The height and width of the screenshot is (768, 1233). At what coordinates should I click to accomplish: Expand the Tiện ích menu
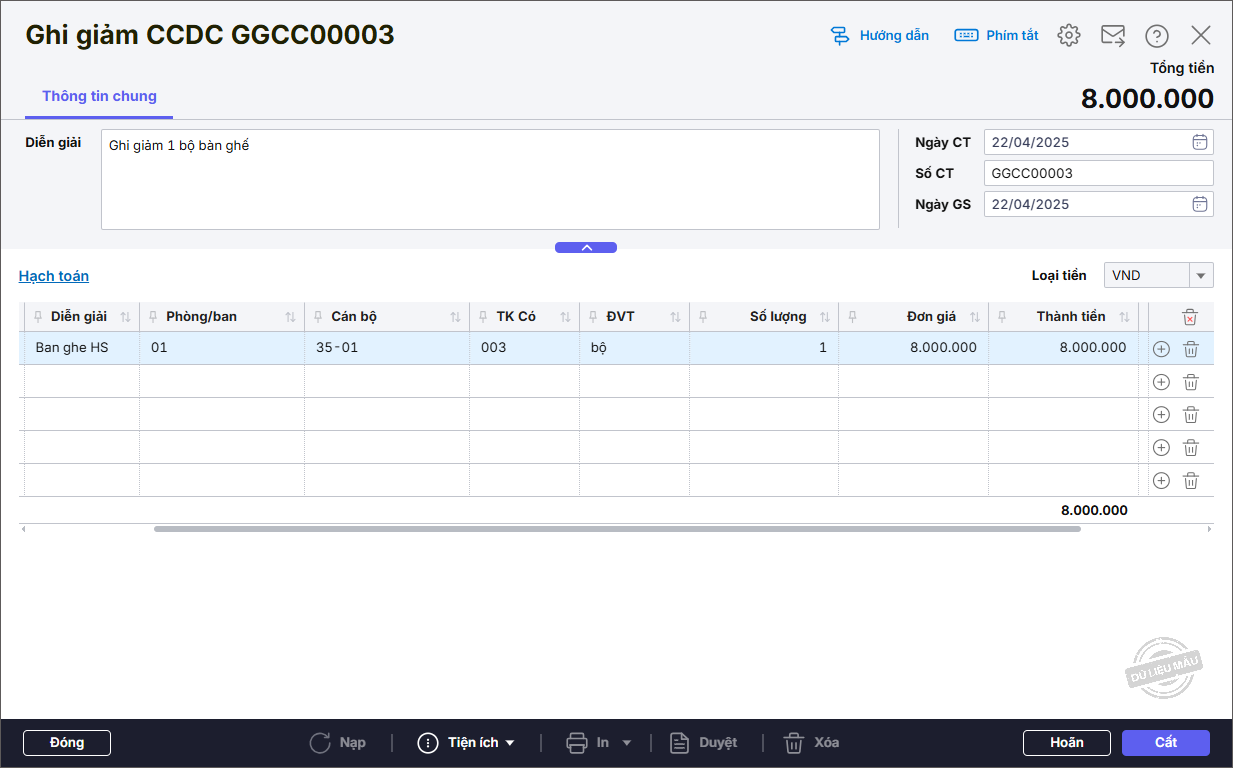click(x=467, y=743)
